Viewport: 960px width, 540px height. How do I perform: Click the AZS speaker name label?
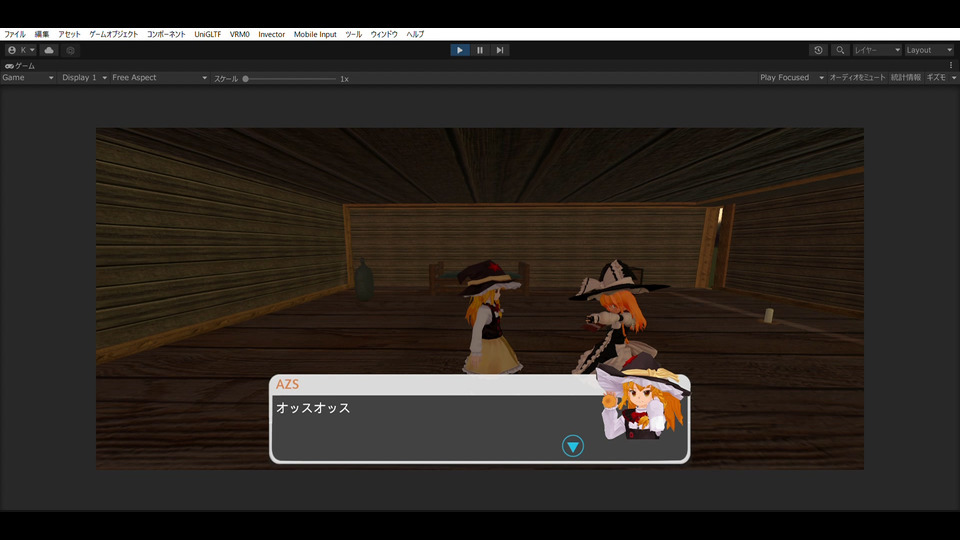pos(287,384)
